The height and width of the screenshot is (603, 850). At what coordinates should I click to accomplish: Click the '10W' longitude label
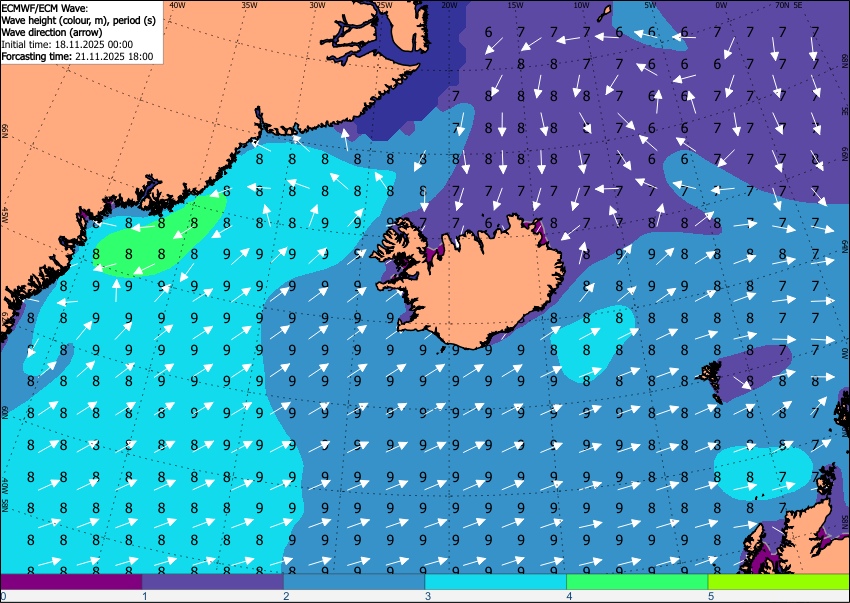581,5
